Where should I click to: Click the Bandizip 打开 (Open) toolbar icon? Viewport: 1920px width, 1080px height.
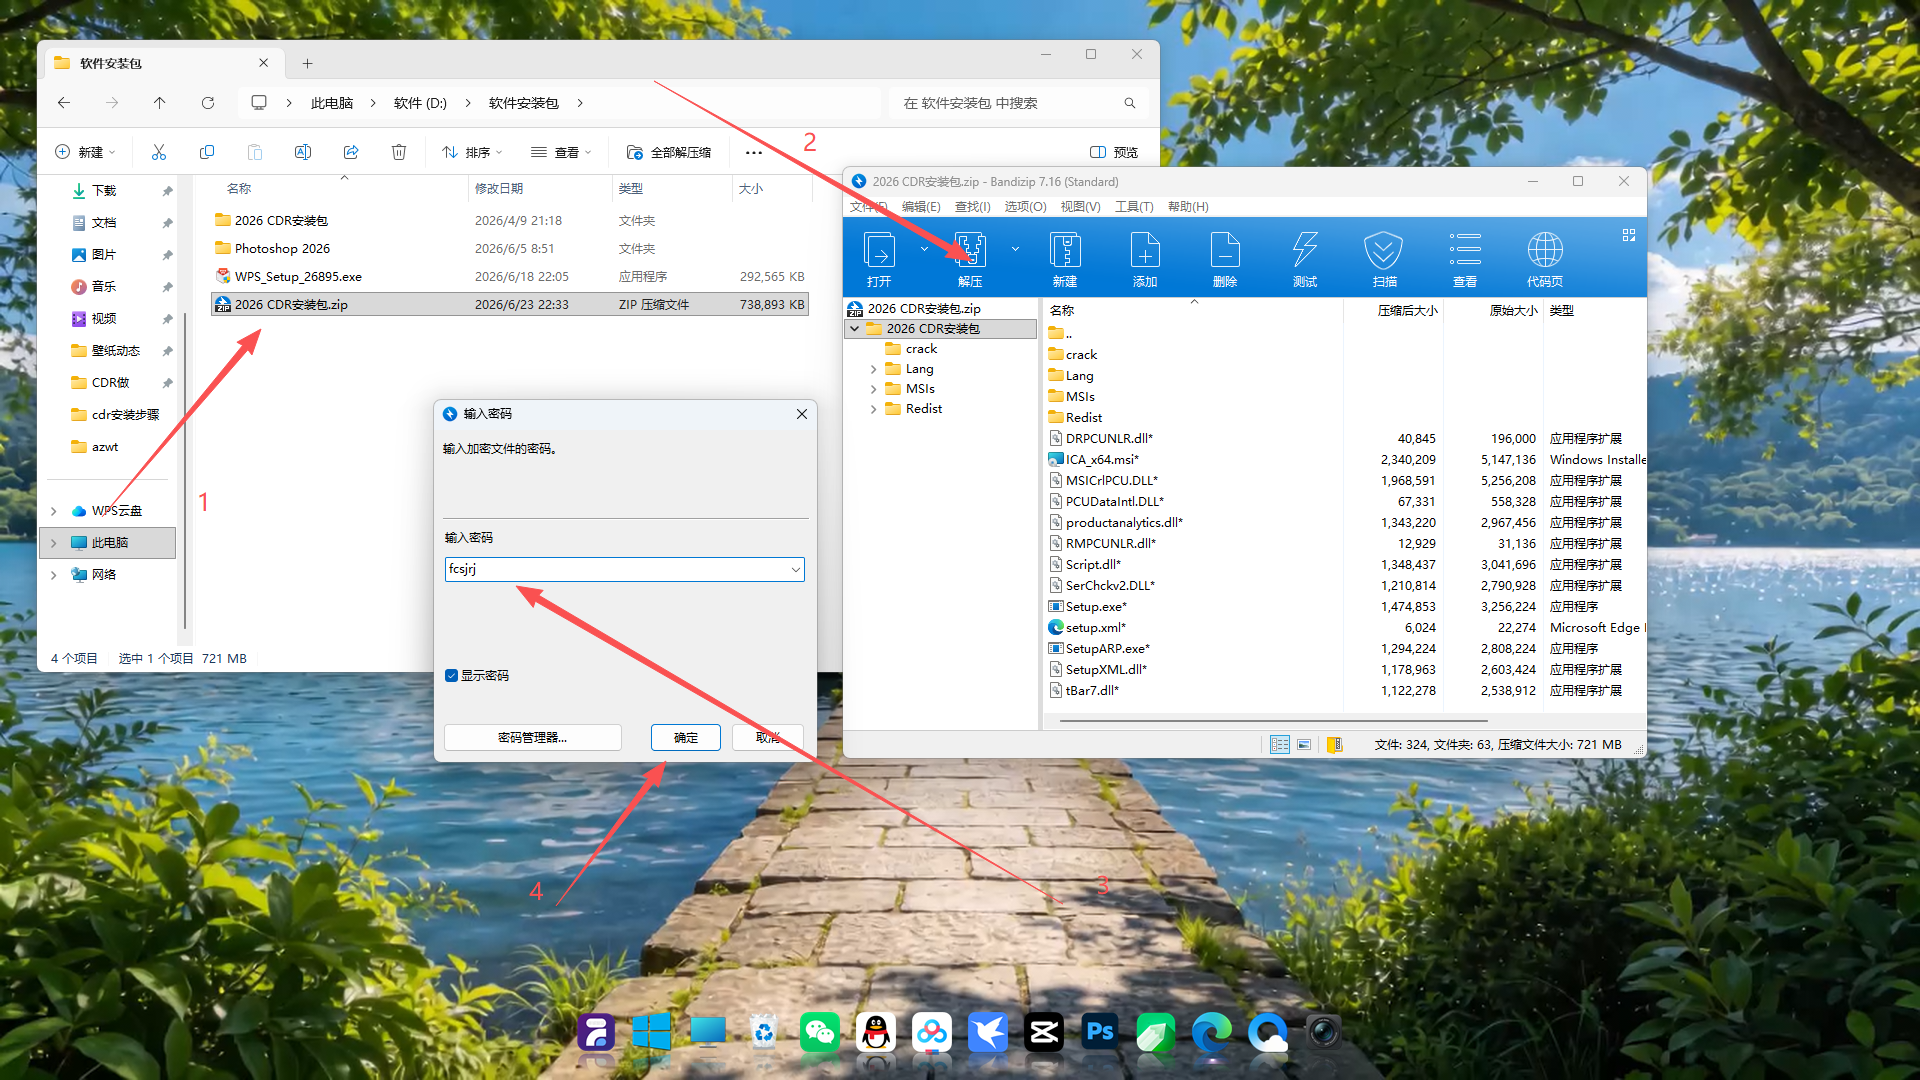879,258
